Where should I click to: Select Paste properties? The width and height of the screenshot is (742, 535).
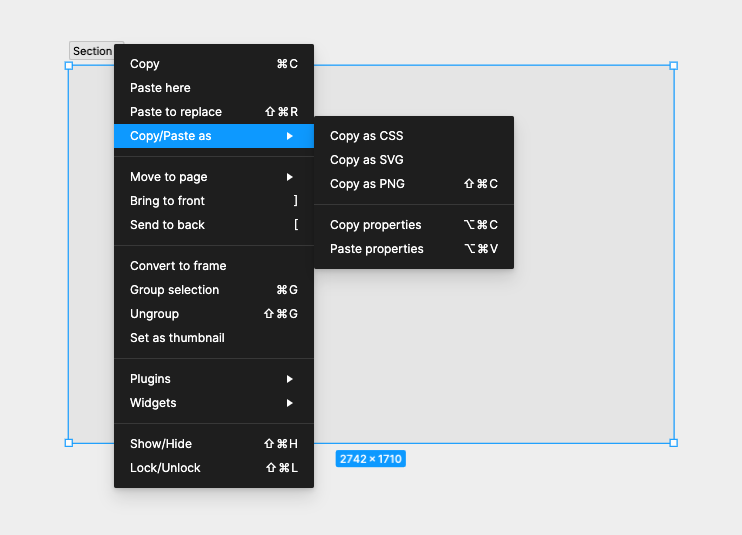pos(414,249)
